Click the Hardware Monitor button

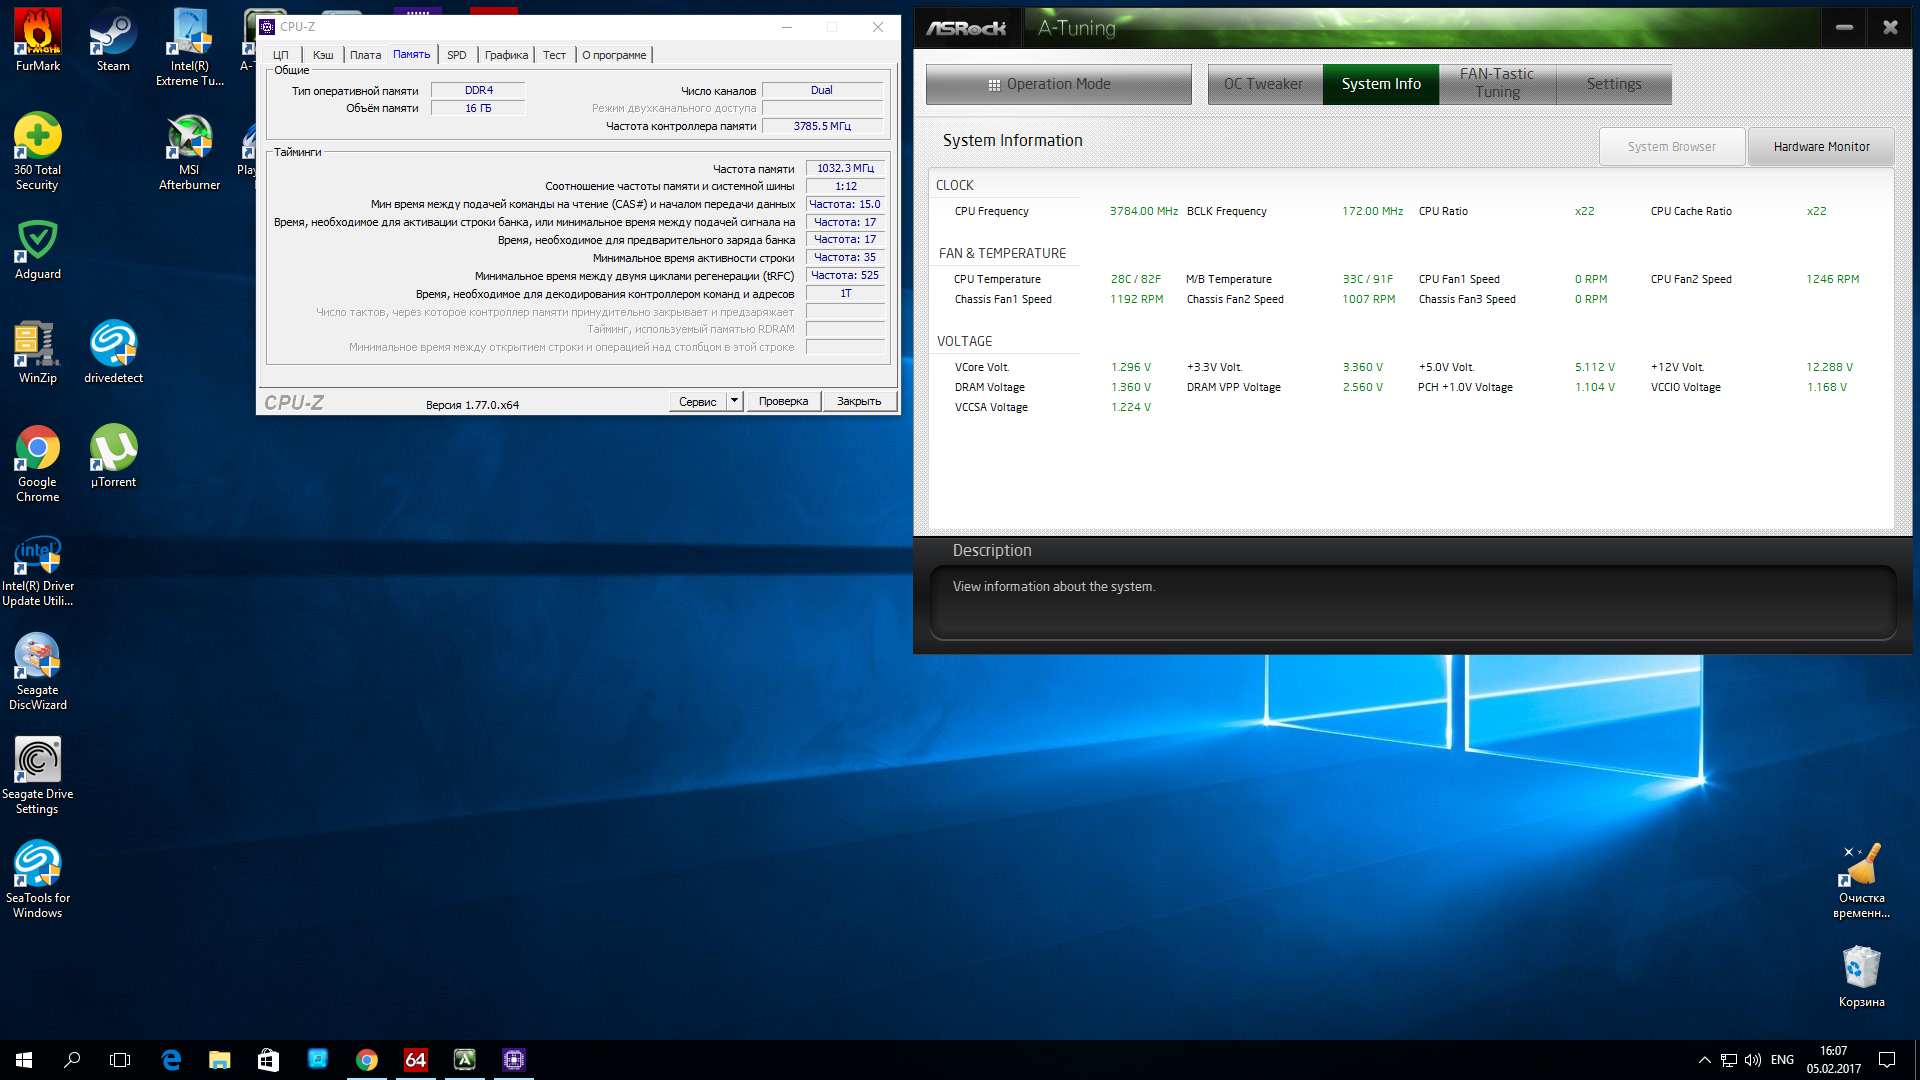pyautogui.click(x=1821, y=147)
